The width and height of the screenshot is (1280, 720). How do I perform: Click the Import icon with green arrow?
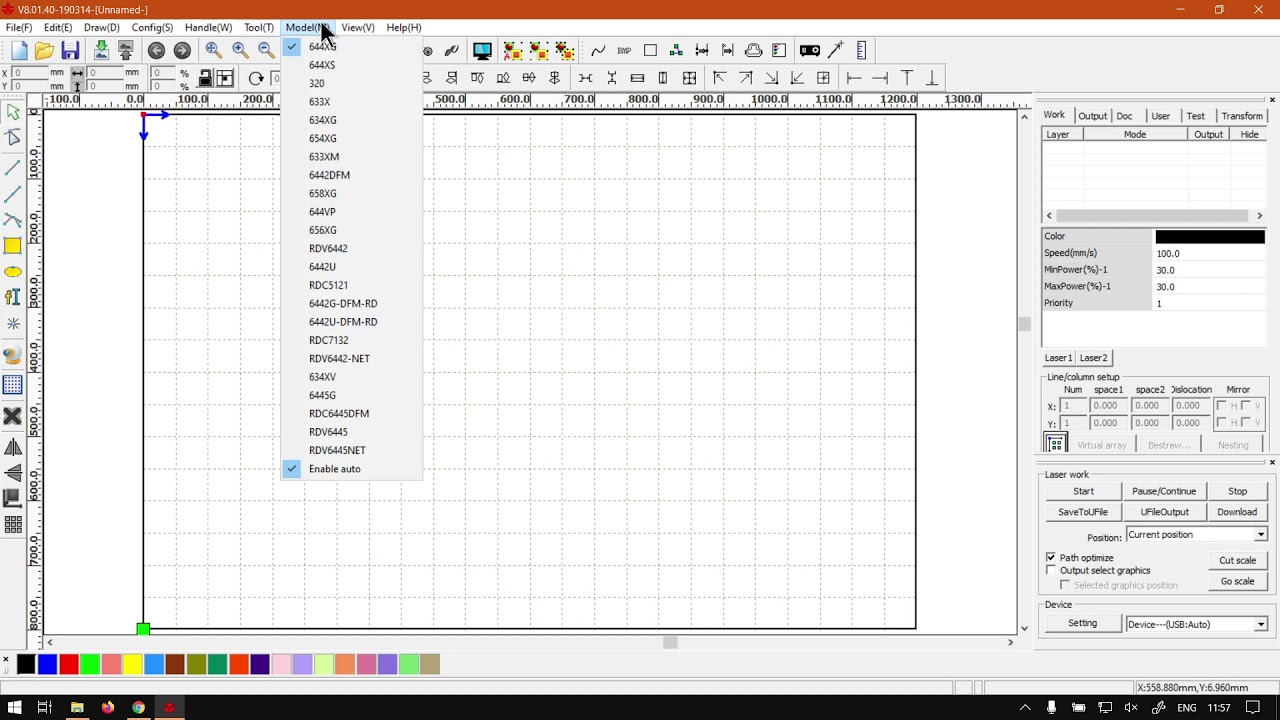click(101, 50)
